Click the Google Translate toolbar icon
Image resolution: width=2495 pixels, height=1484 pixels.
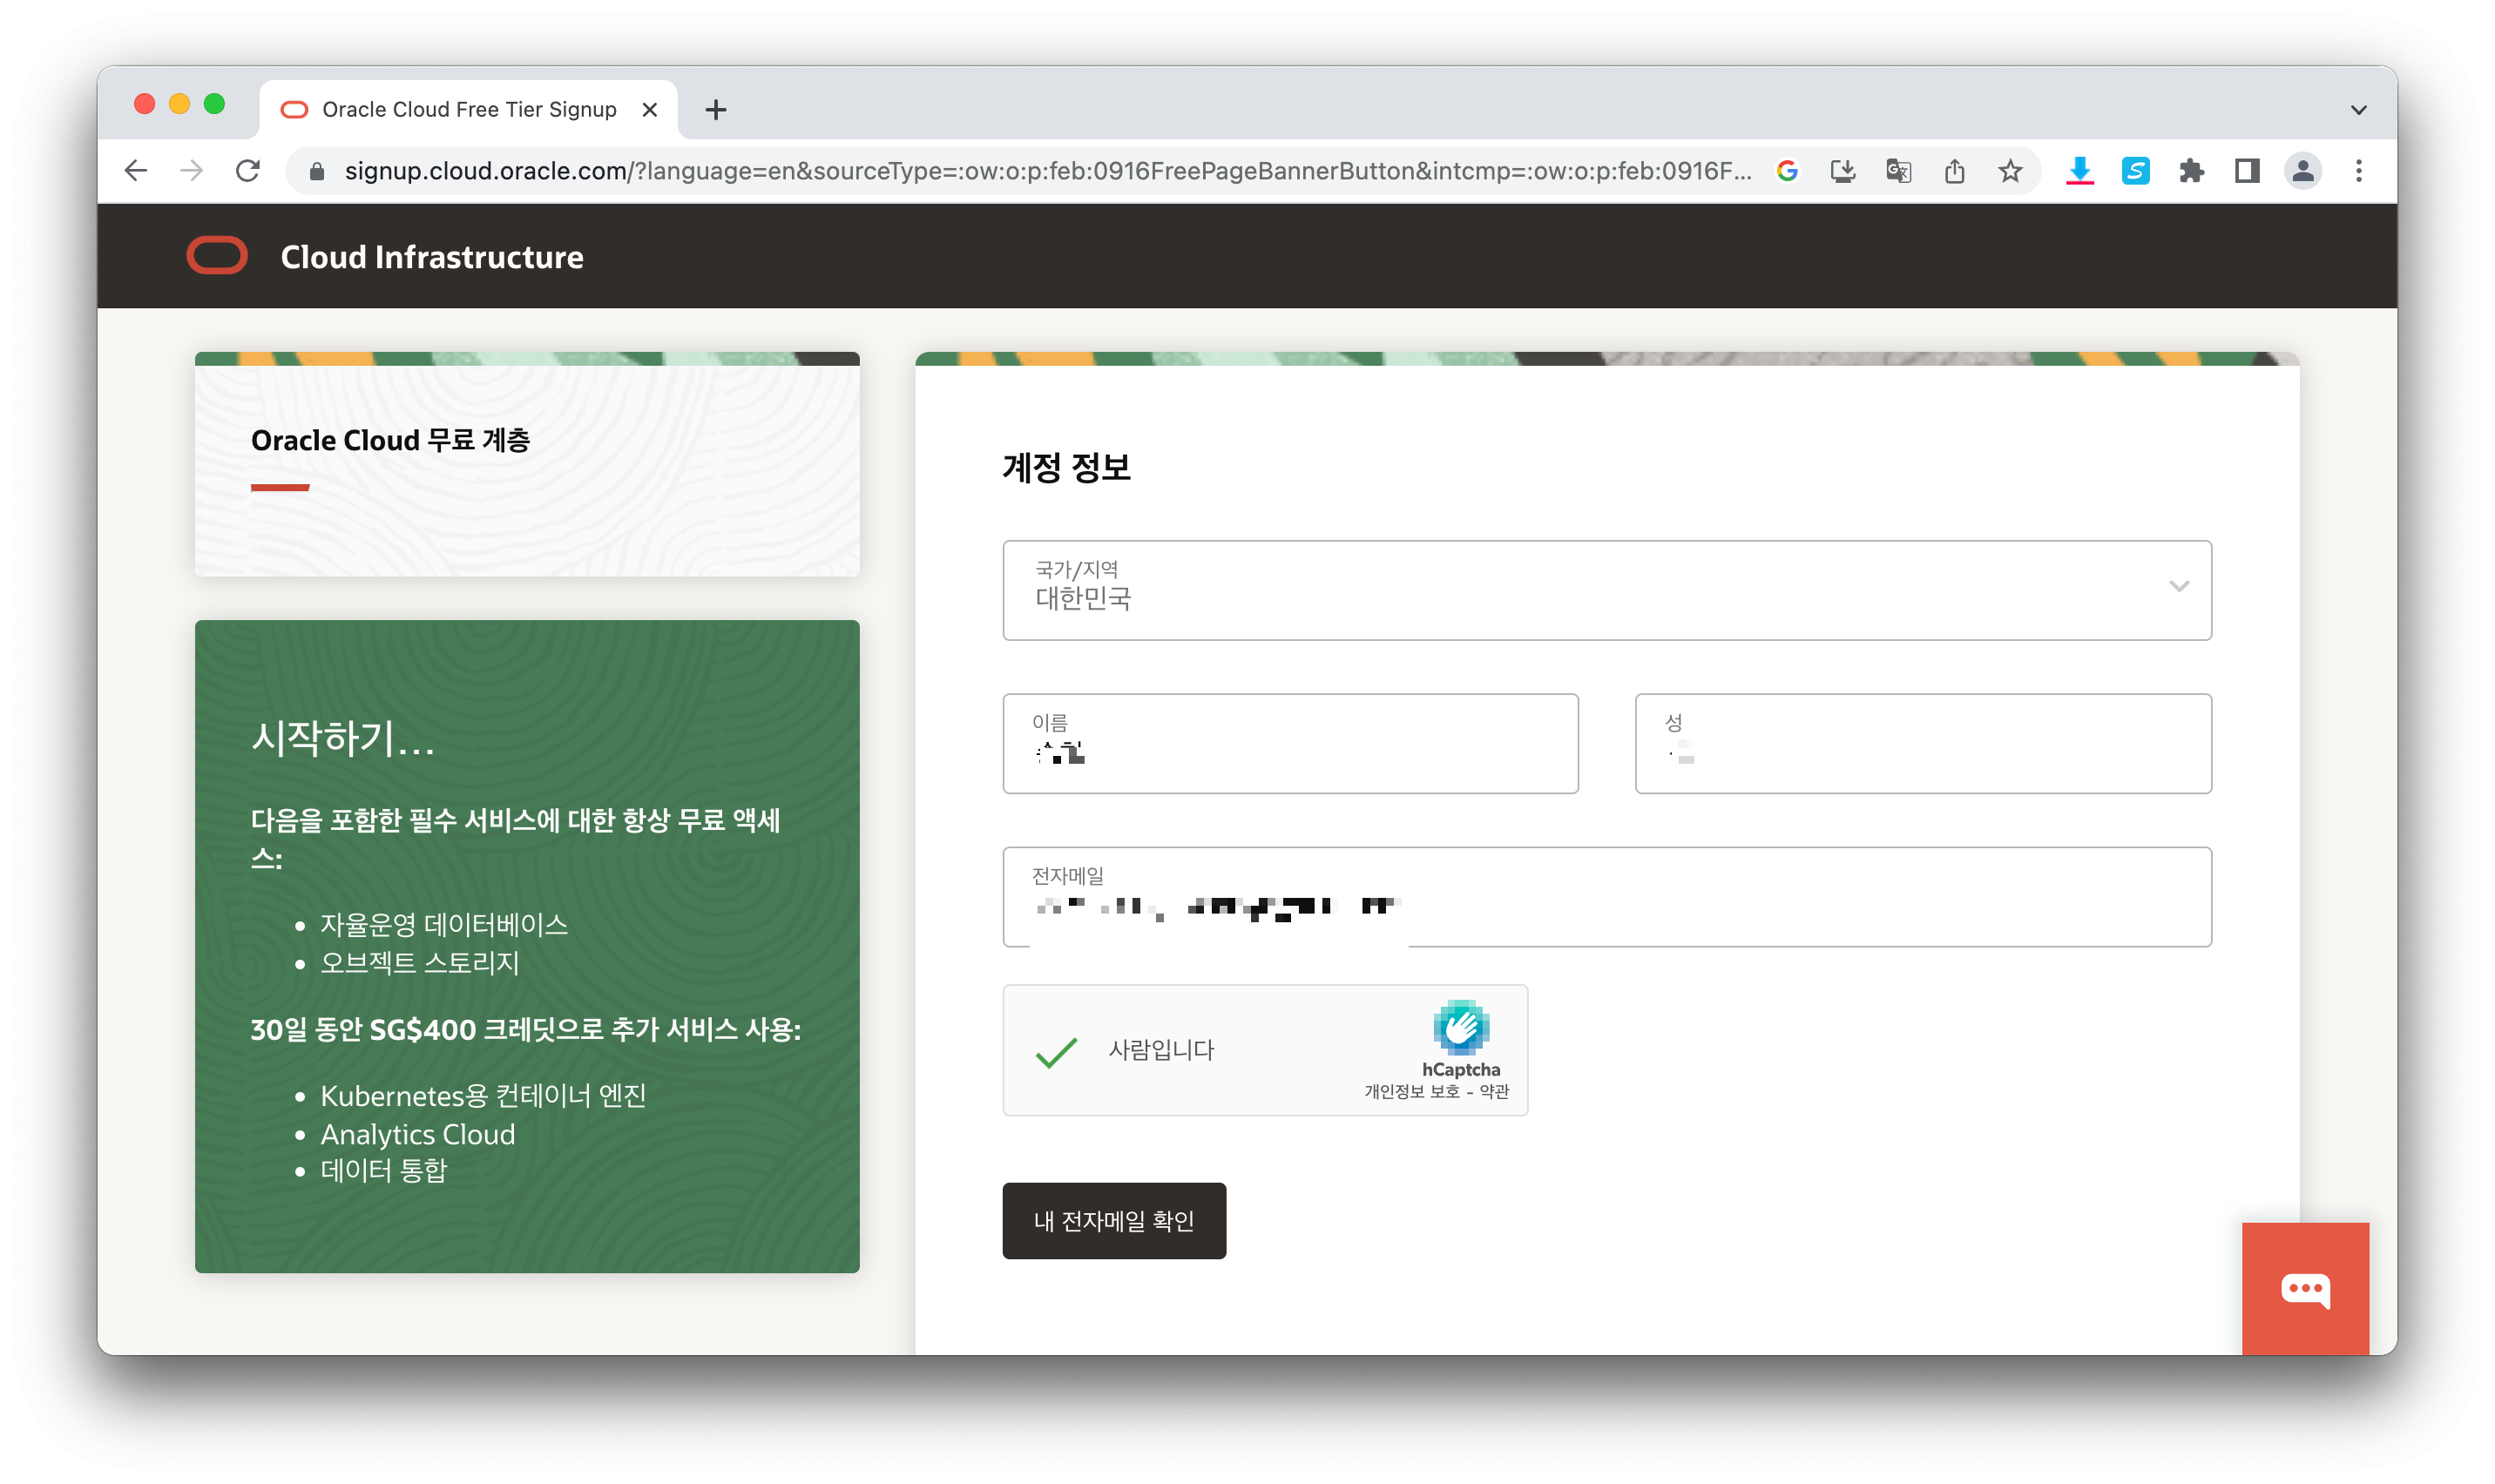click(x=1898, y=171)
